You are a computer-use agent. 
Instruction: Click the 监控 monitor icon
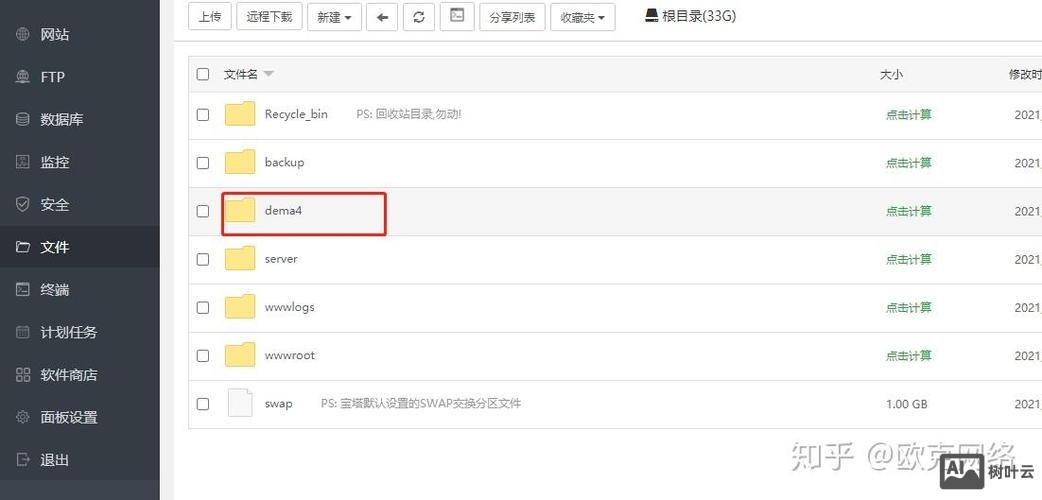(23, 162)
